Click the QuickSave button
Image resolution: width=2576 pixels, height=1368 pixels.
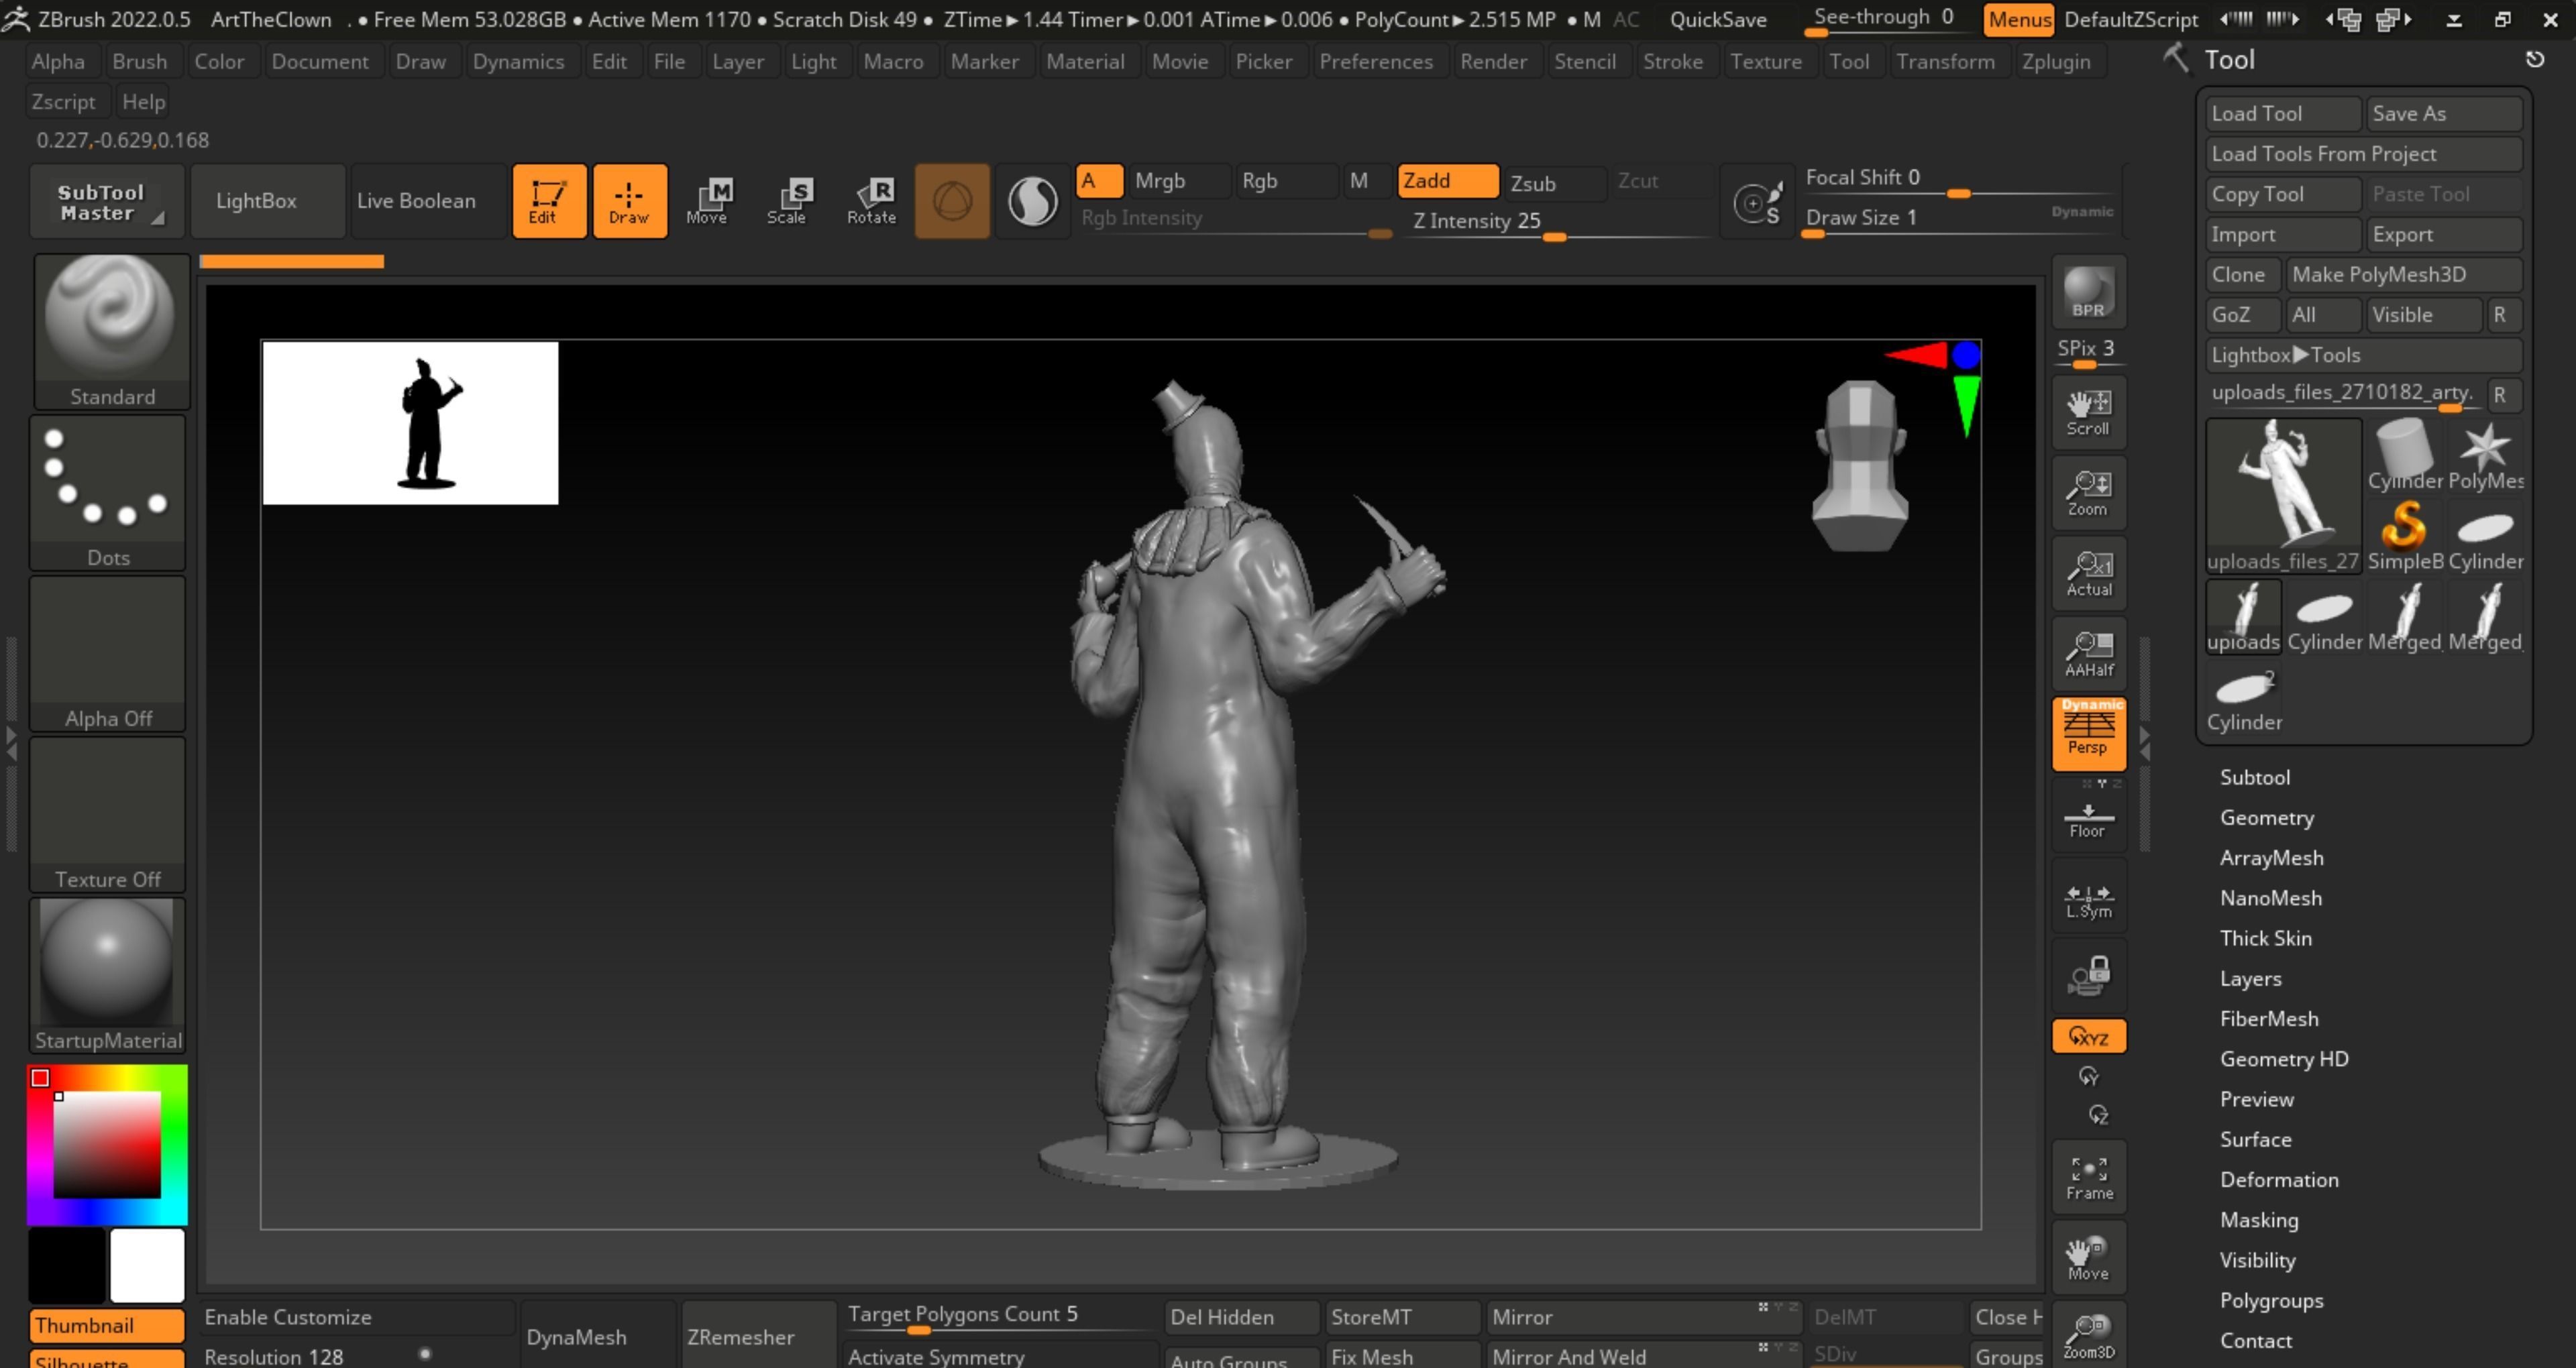(1717, 19)
